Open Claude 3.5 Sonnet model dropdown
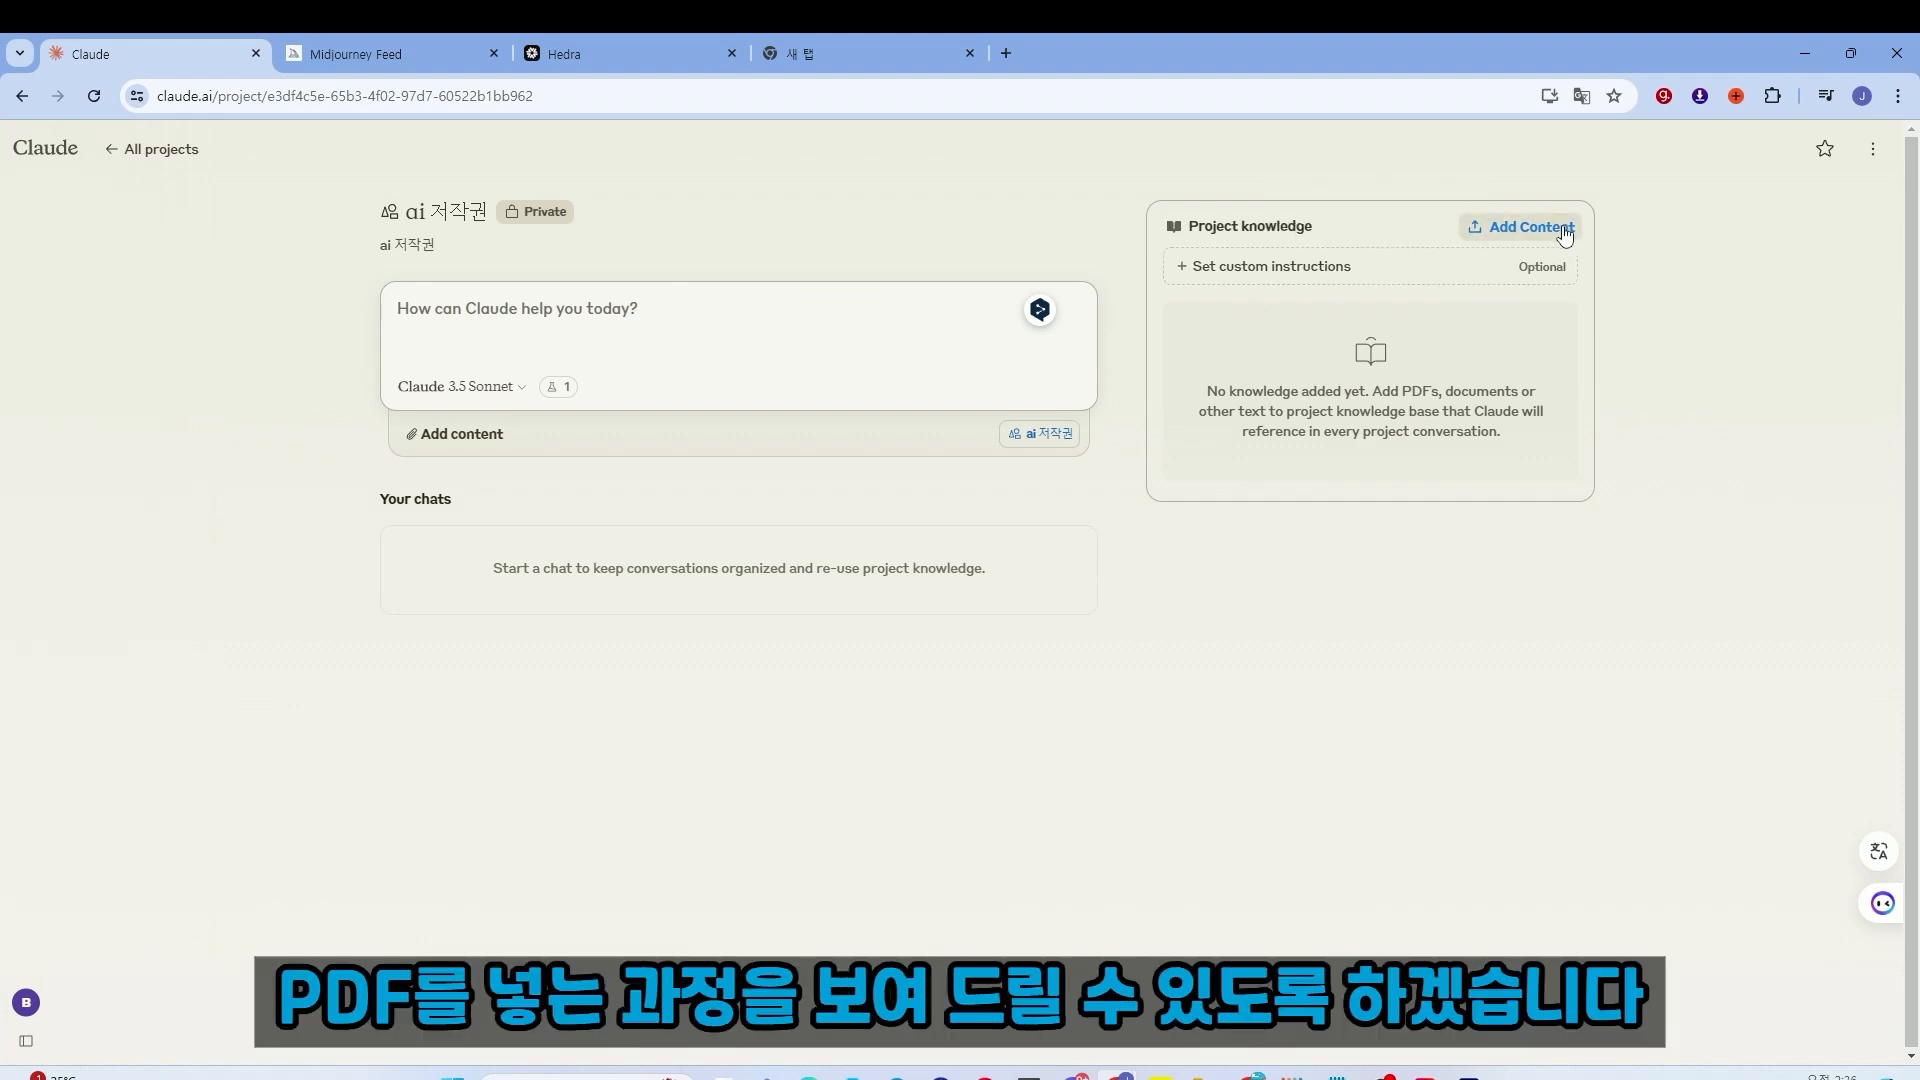Viewport: 1920px width, 1080px height. click(461, 387)
